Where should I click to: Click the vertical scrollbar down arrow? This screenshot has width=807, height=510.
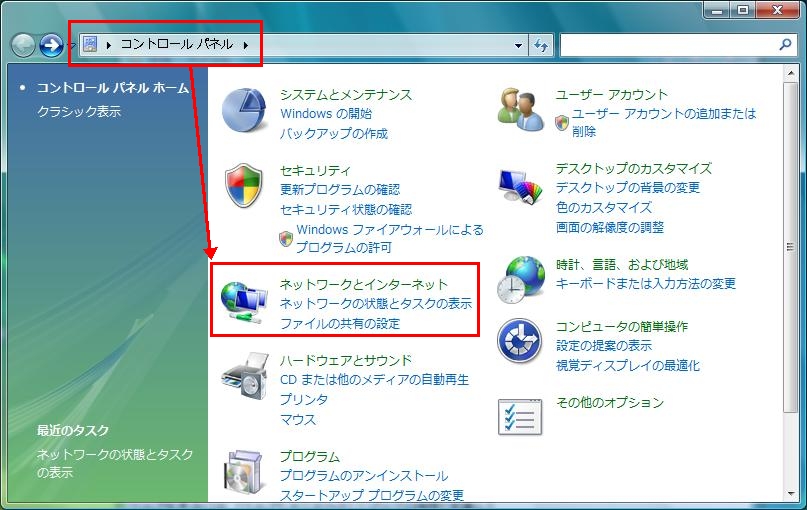[791, 494]
